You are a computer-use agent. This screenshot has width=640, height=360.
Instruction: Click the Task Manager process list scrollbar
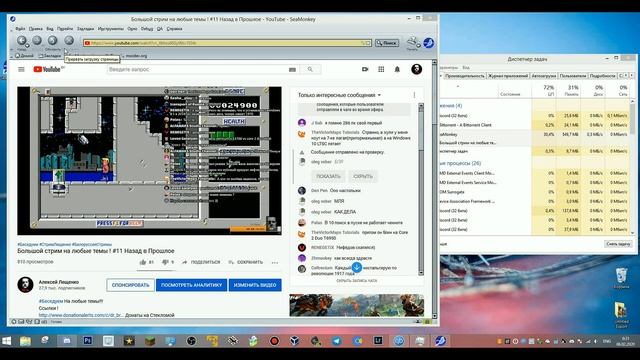pyautogui.click(x=633, y=167)
